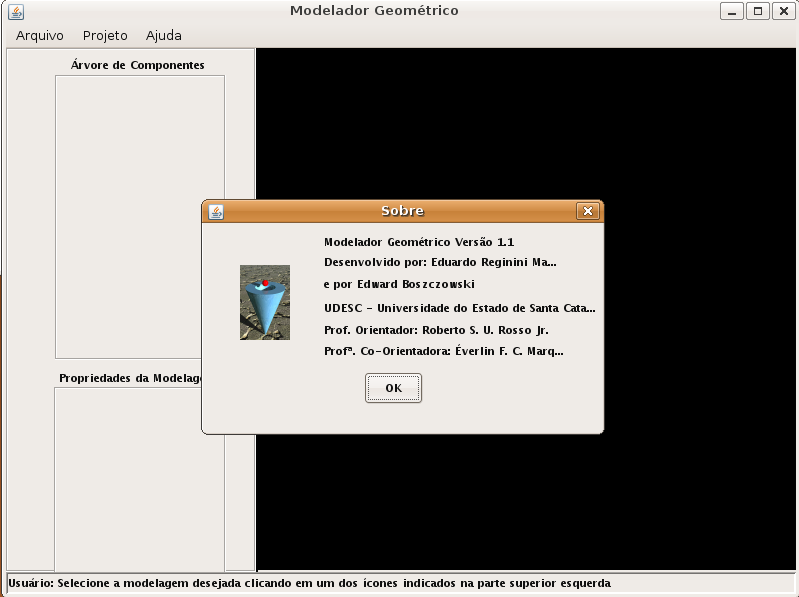This screenshot has height=597, width=799.
Task: Minimize the Modelador Geométrico window
Action: pyautogui.click(x=733, y=11)
